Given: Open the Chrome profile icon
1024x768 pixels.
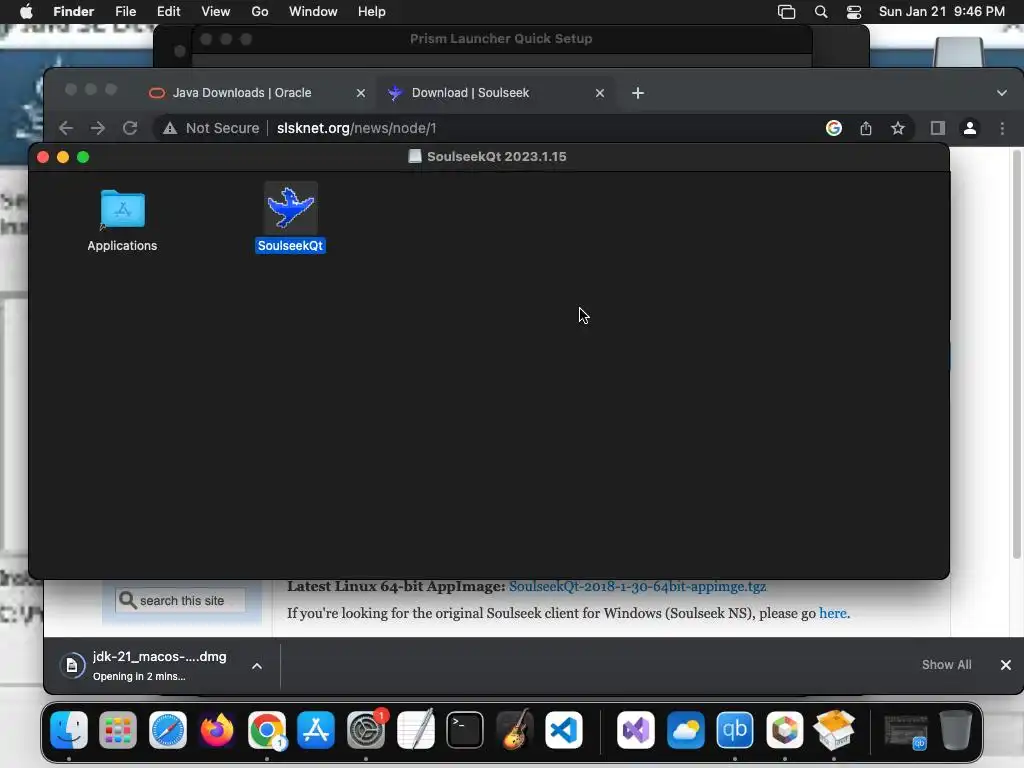Looking at the screenshot, I should [x=970, y=128].
